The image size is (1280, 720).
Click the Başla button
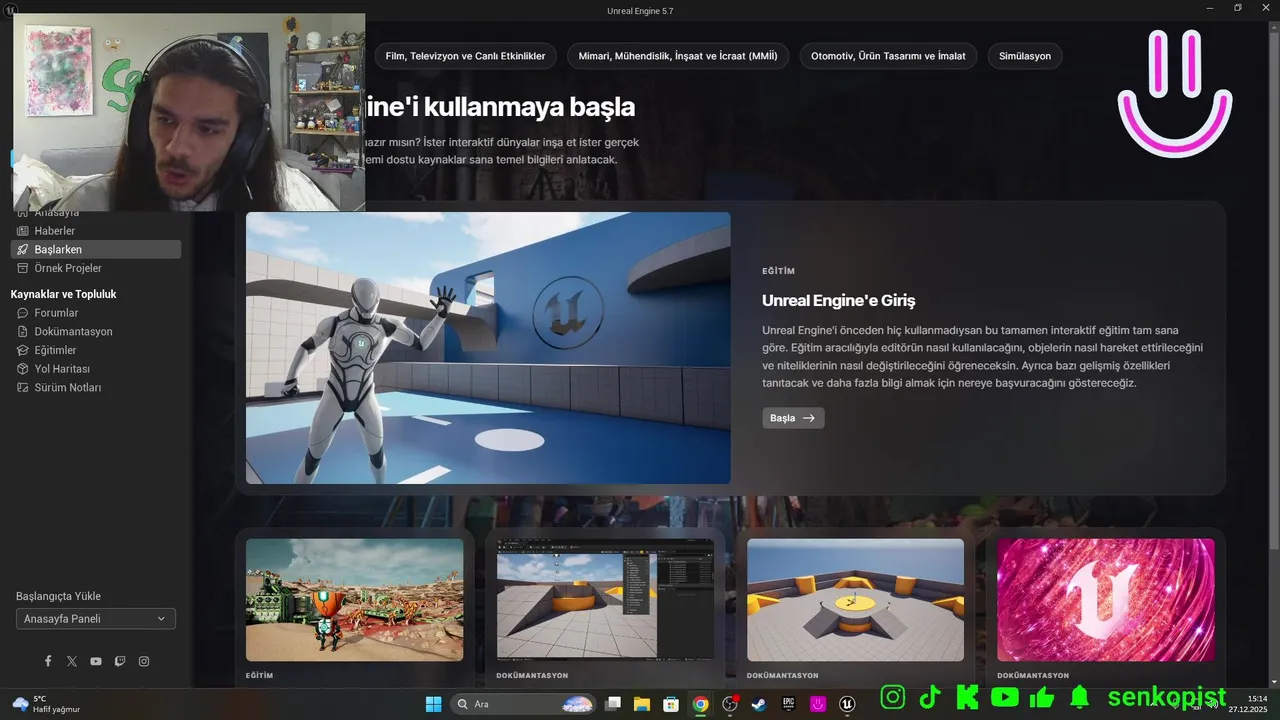(x=793, y=418)
